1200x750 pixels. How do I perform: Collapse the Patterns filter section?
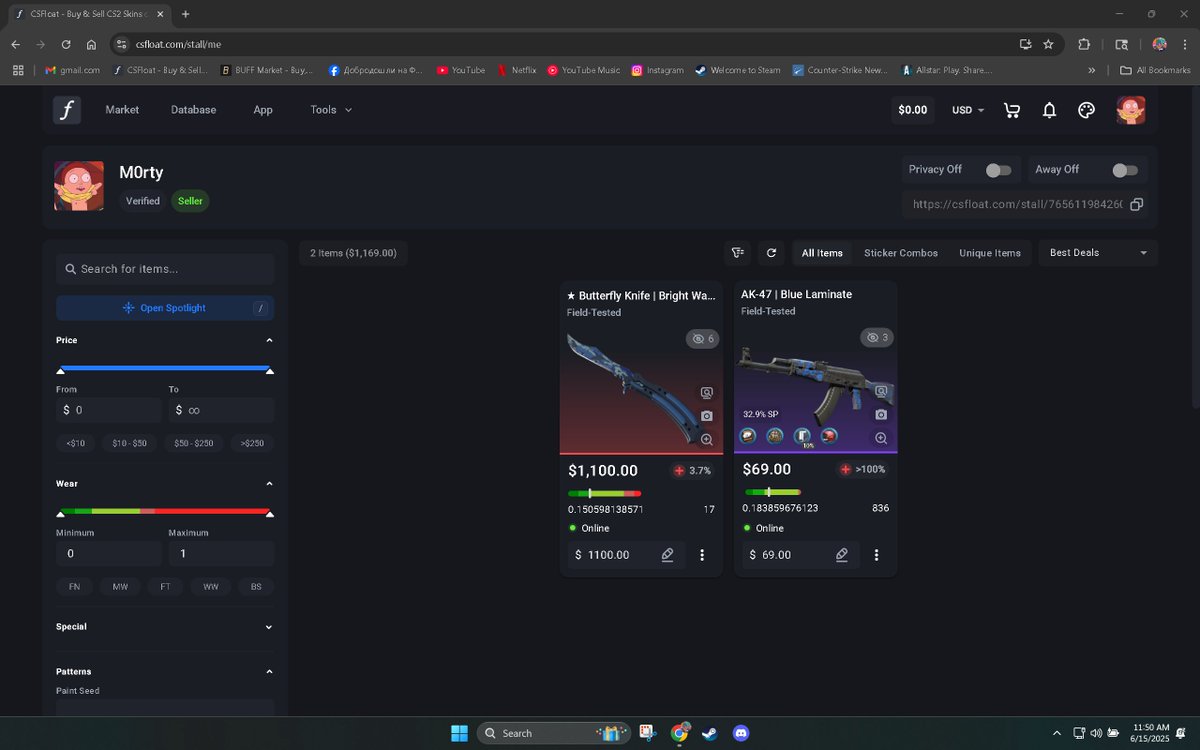coord(269,672)
